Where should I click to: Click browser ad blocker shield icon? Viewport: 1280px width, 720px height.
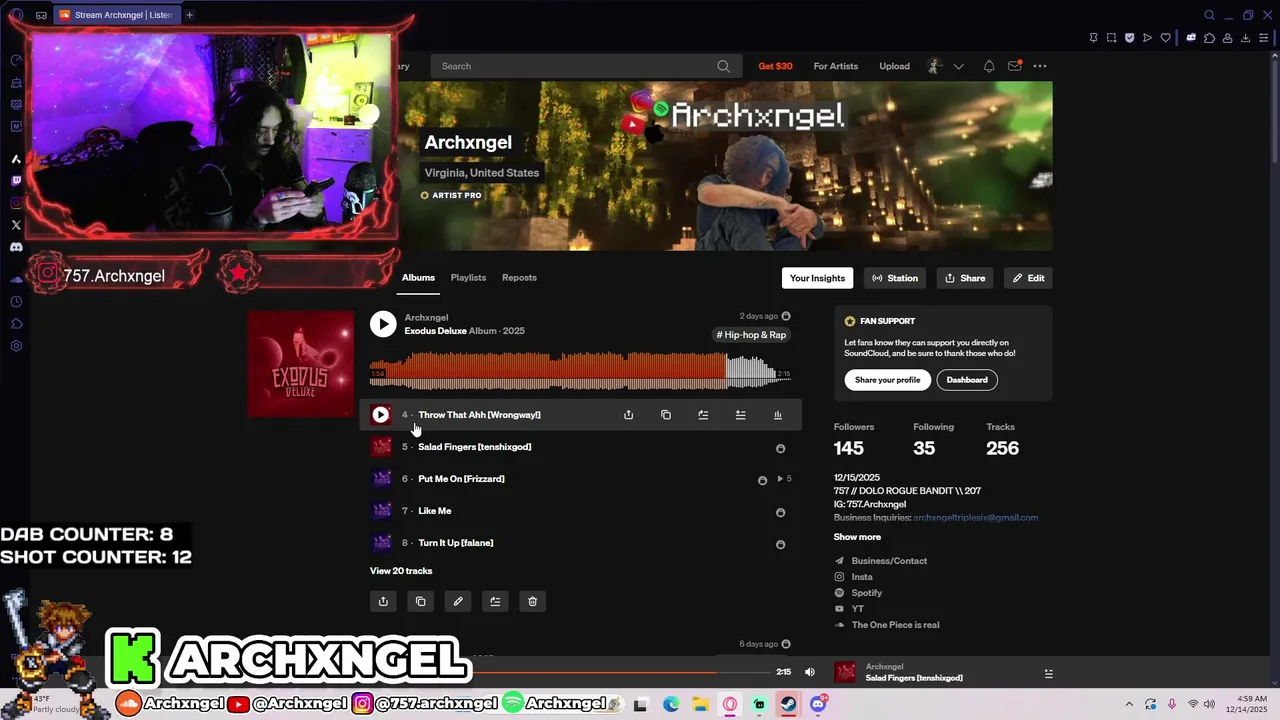point(1129,38)
